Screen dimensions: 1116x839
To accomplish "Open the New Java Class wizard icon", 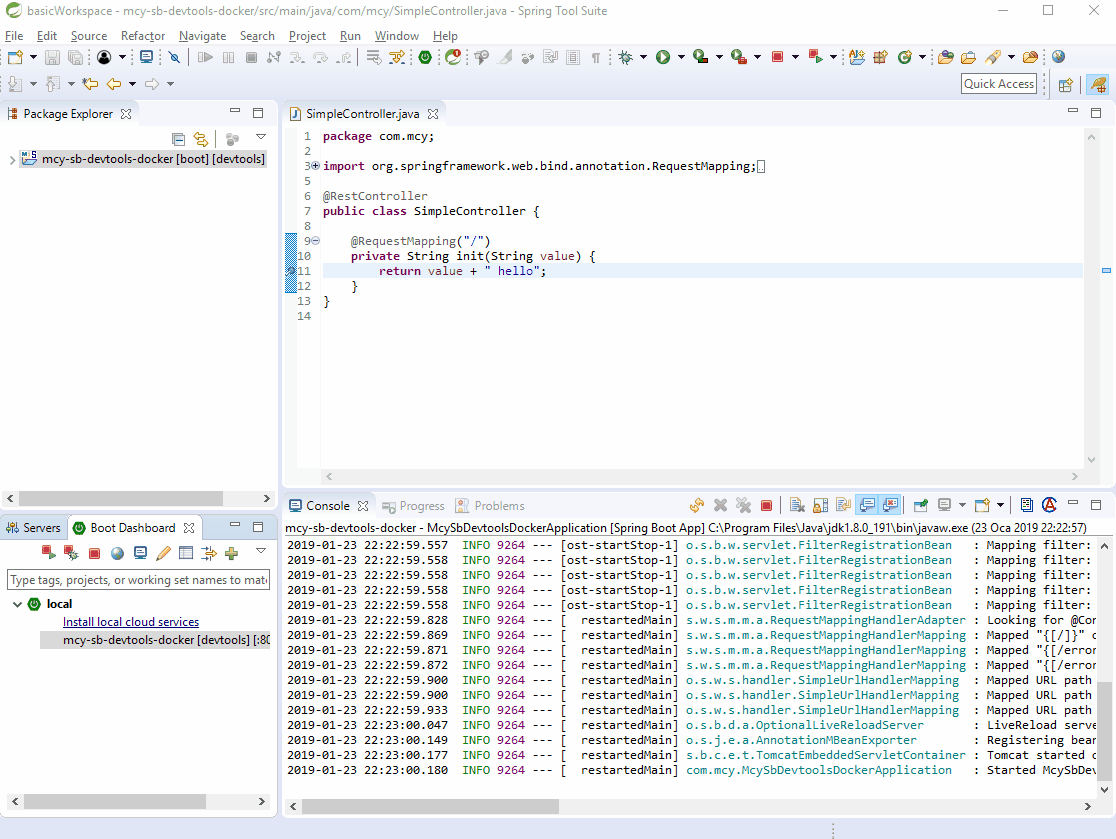I will [x=905, y=58].
